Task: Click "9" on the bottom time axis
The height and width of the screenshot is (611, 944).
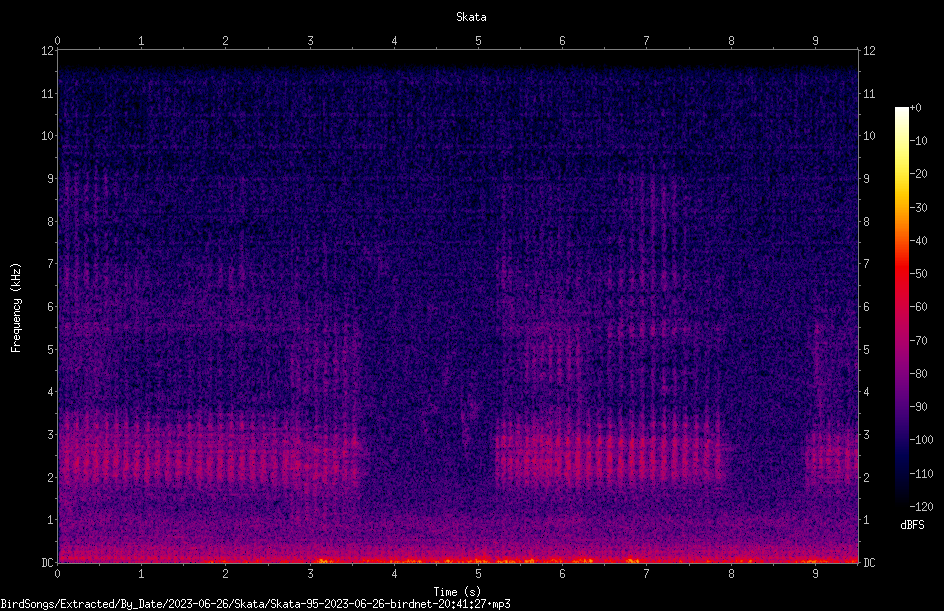Action: point(815,574)
